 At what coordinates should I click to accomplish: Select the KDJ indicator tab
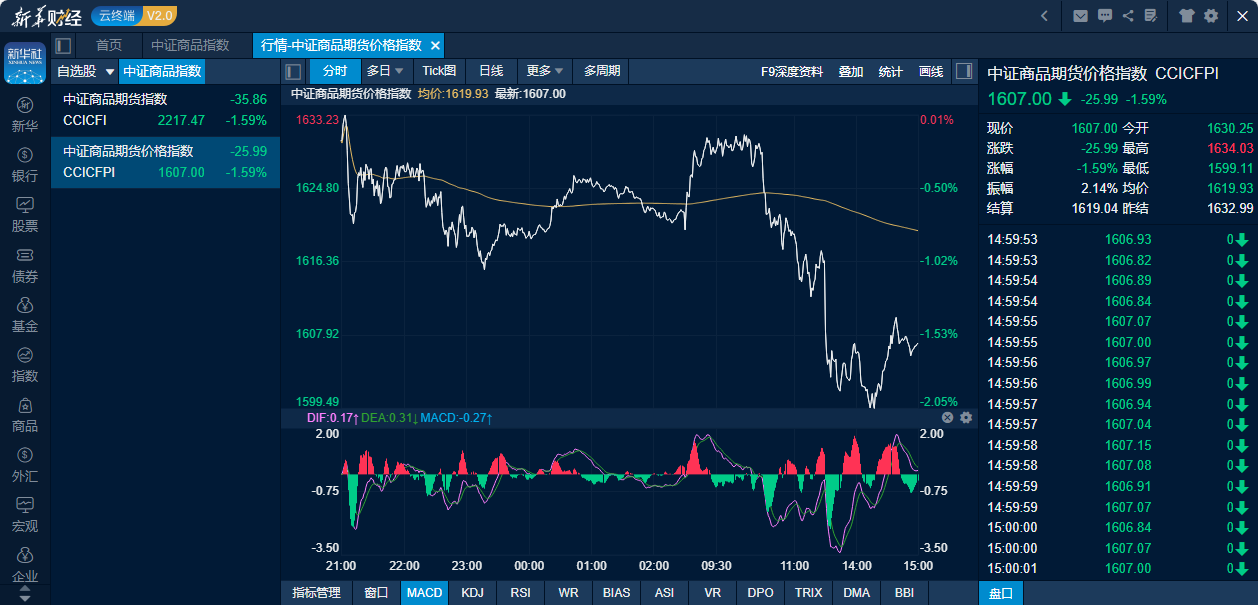click(472, 592)
